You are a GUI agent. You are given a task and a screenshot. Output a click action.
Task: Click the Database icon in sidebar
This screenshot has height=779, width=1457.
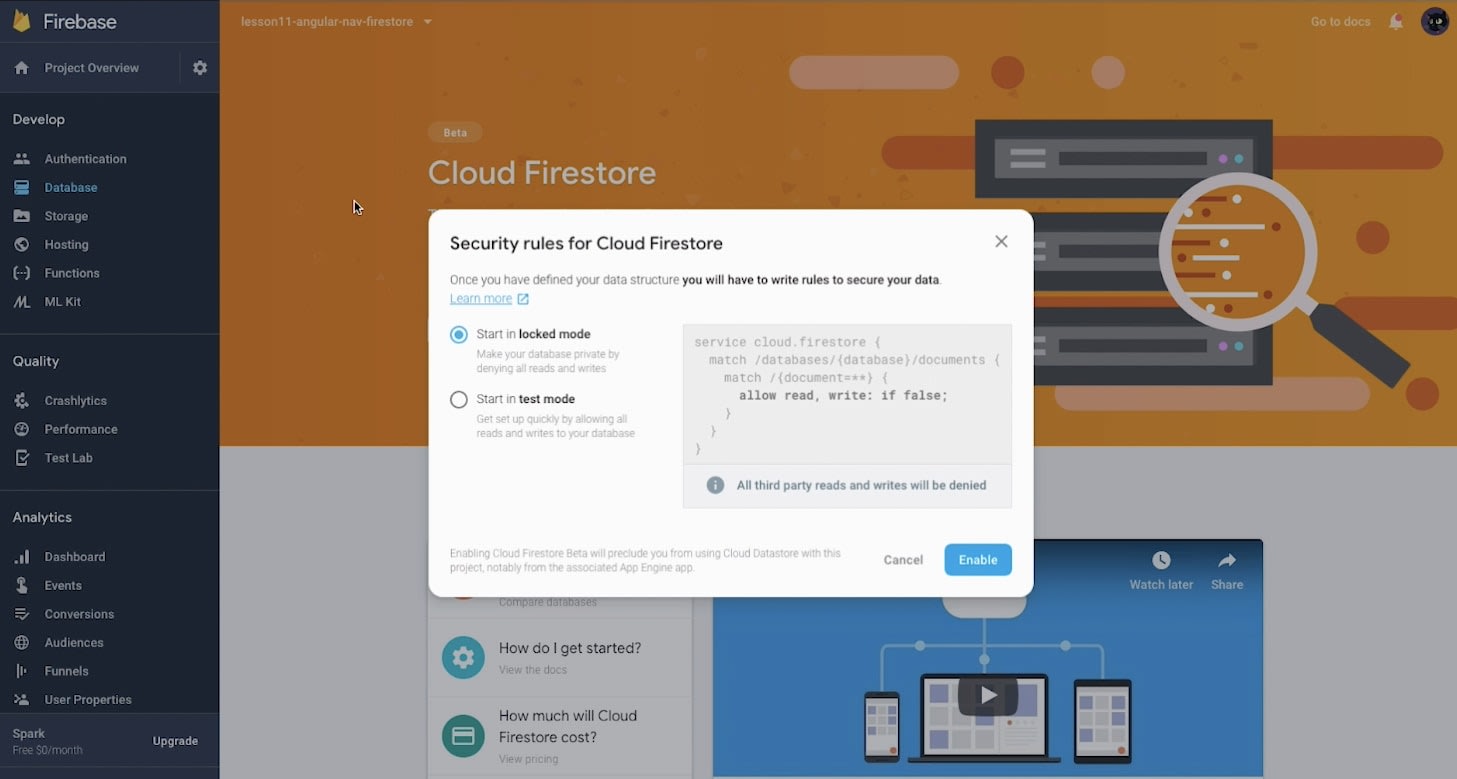click(22, 187)
